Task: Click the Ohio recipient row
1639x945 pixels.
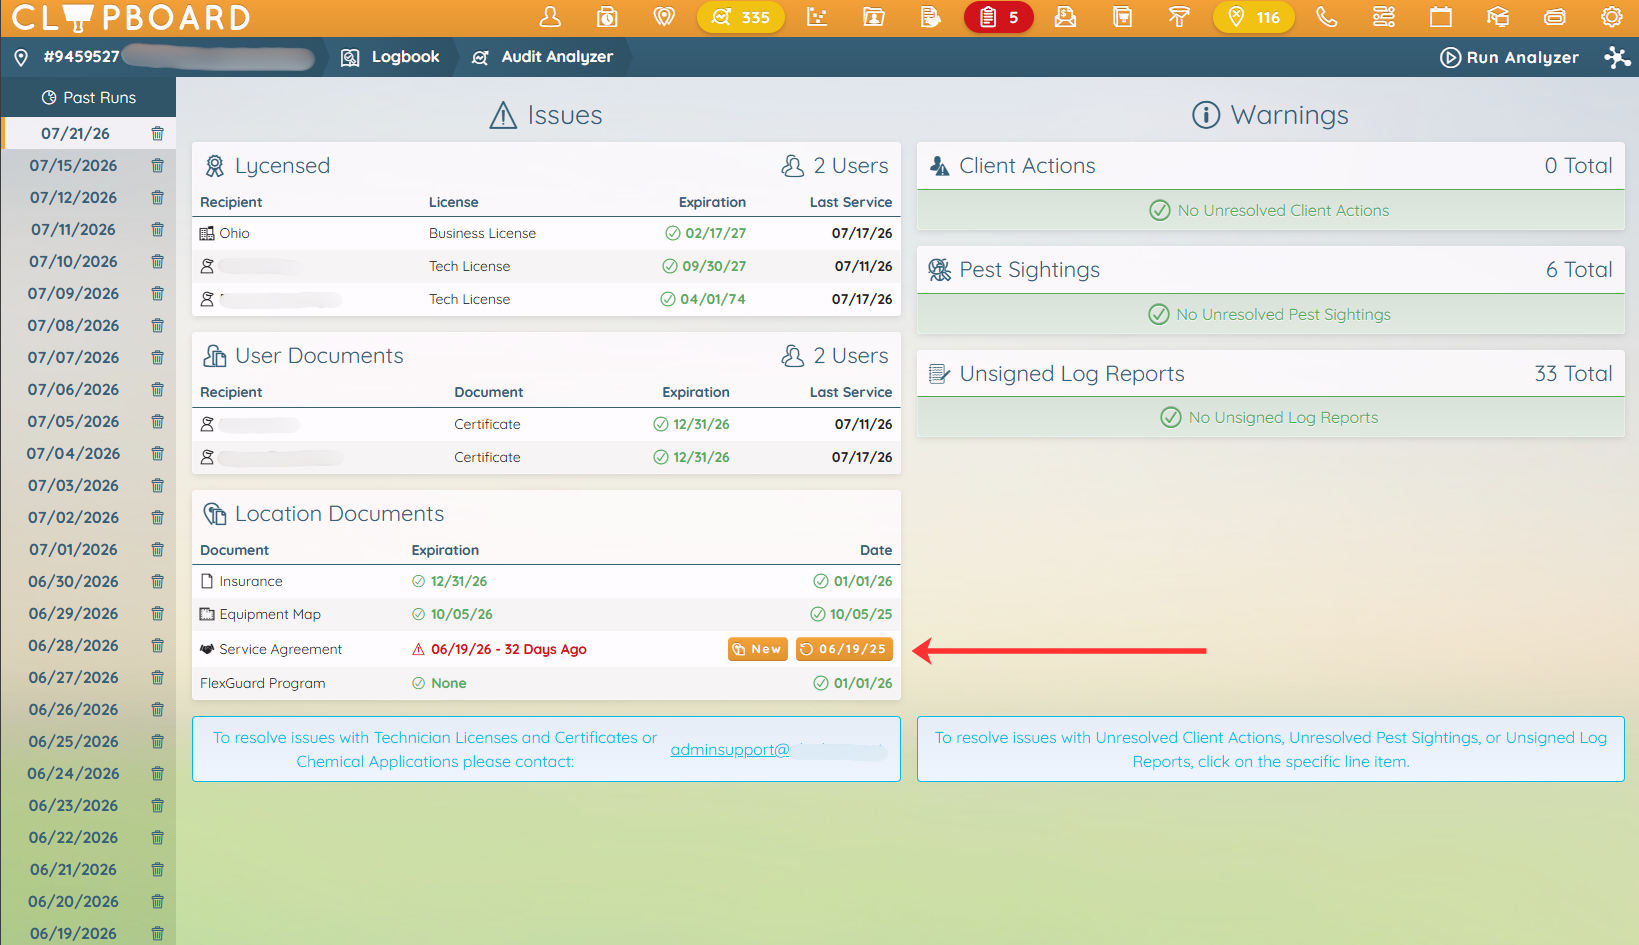Action: (546, 233)
